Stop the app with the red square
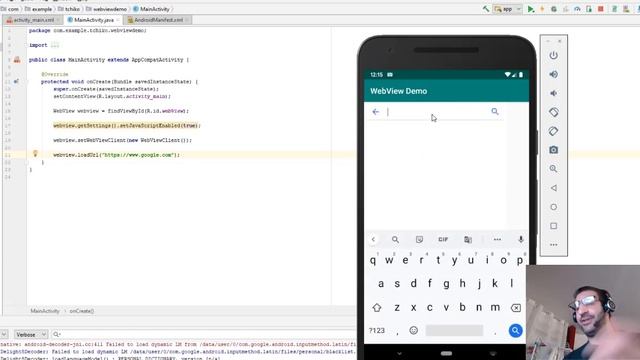Image resolution: width=640 pixels, height=360 pixels. [x=600, y=9]
